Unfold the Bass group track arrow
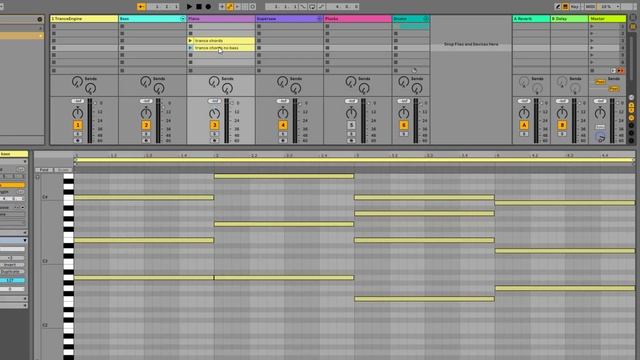640x360 pixels. pyautogui.click(x=182, y=19)
